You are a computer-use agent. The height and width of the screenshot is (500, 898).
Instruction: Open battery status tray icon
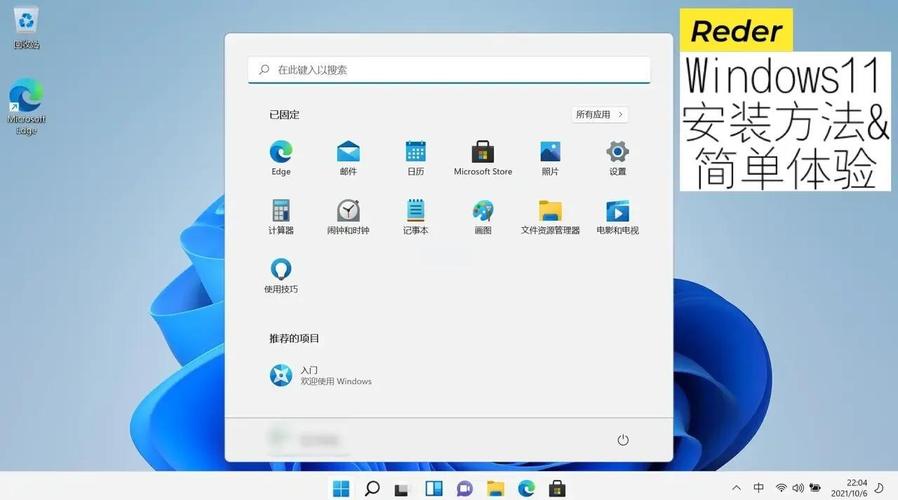point(815,488)
